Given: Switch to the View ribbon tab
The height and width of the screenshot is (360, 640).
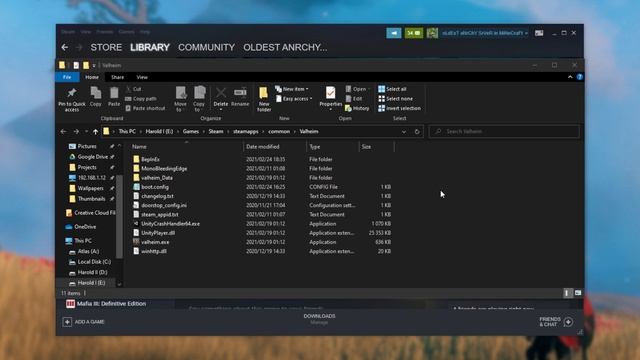Looking at the screenshot, I should coord(142,77).
